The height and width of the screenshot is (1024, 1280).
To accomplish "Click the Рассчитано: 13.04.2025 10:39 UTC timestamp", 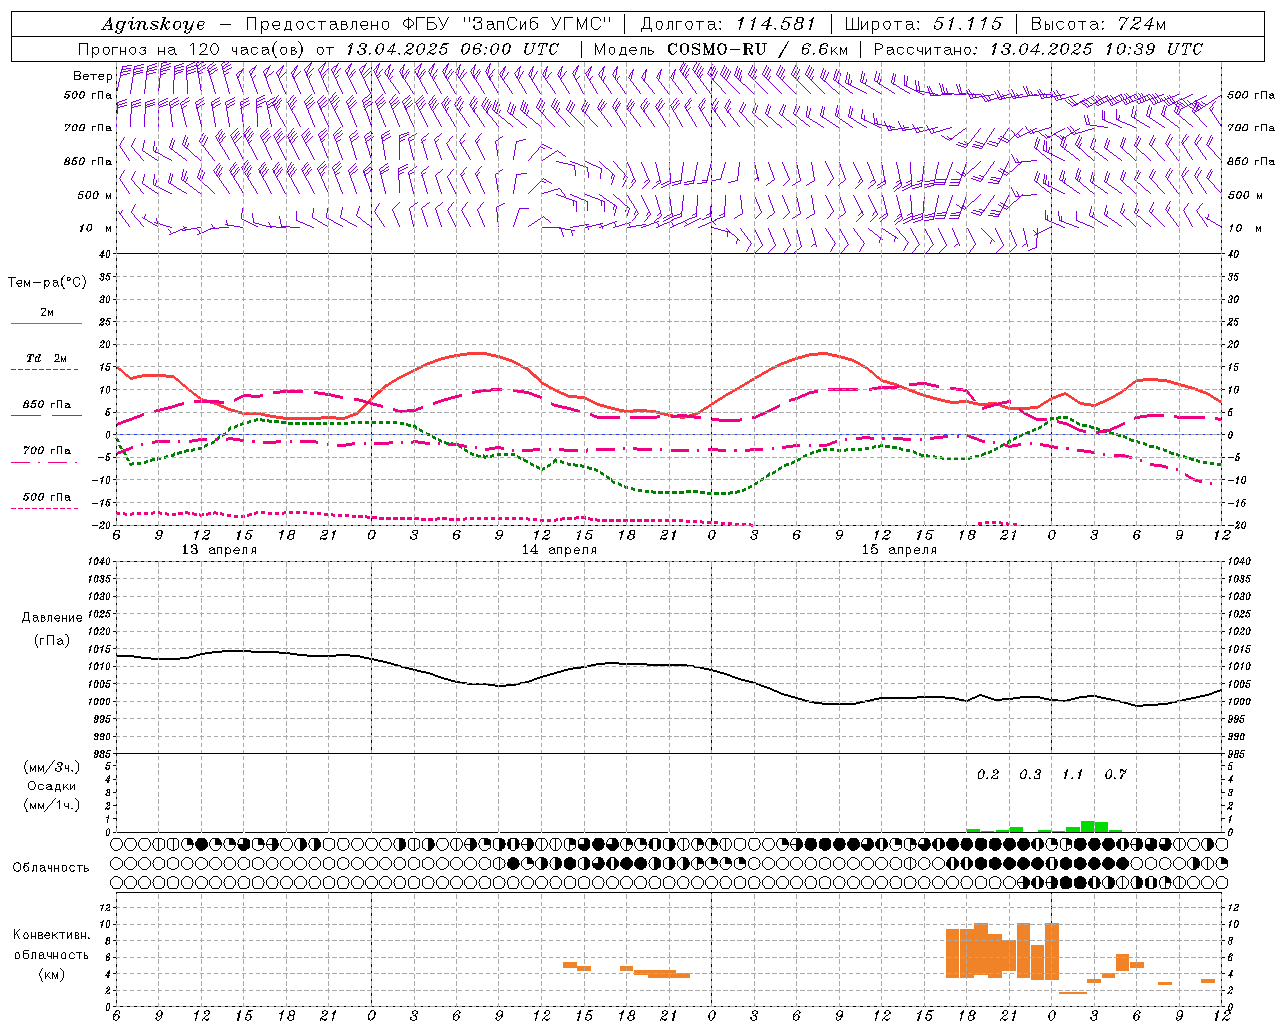I will click(x=1038, y=49).
